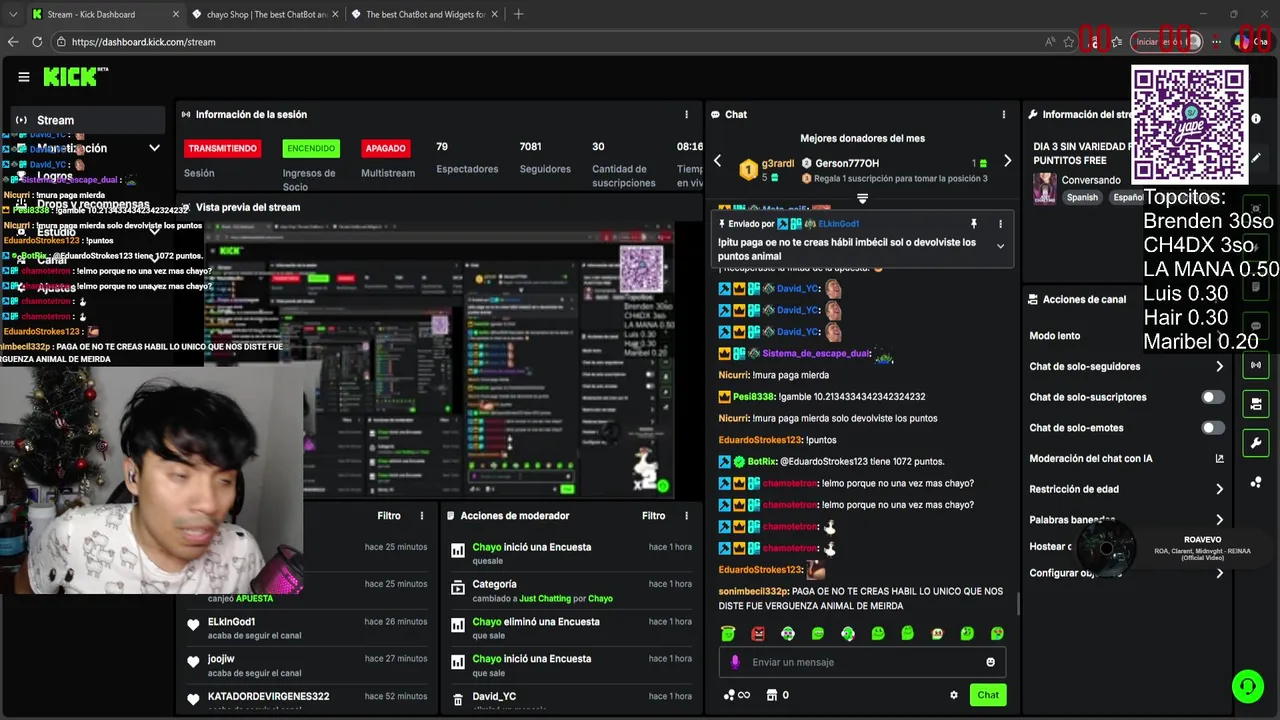Open AI chat moderation external link
Screen dimensions: 1280x720
point(1219,459)
